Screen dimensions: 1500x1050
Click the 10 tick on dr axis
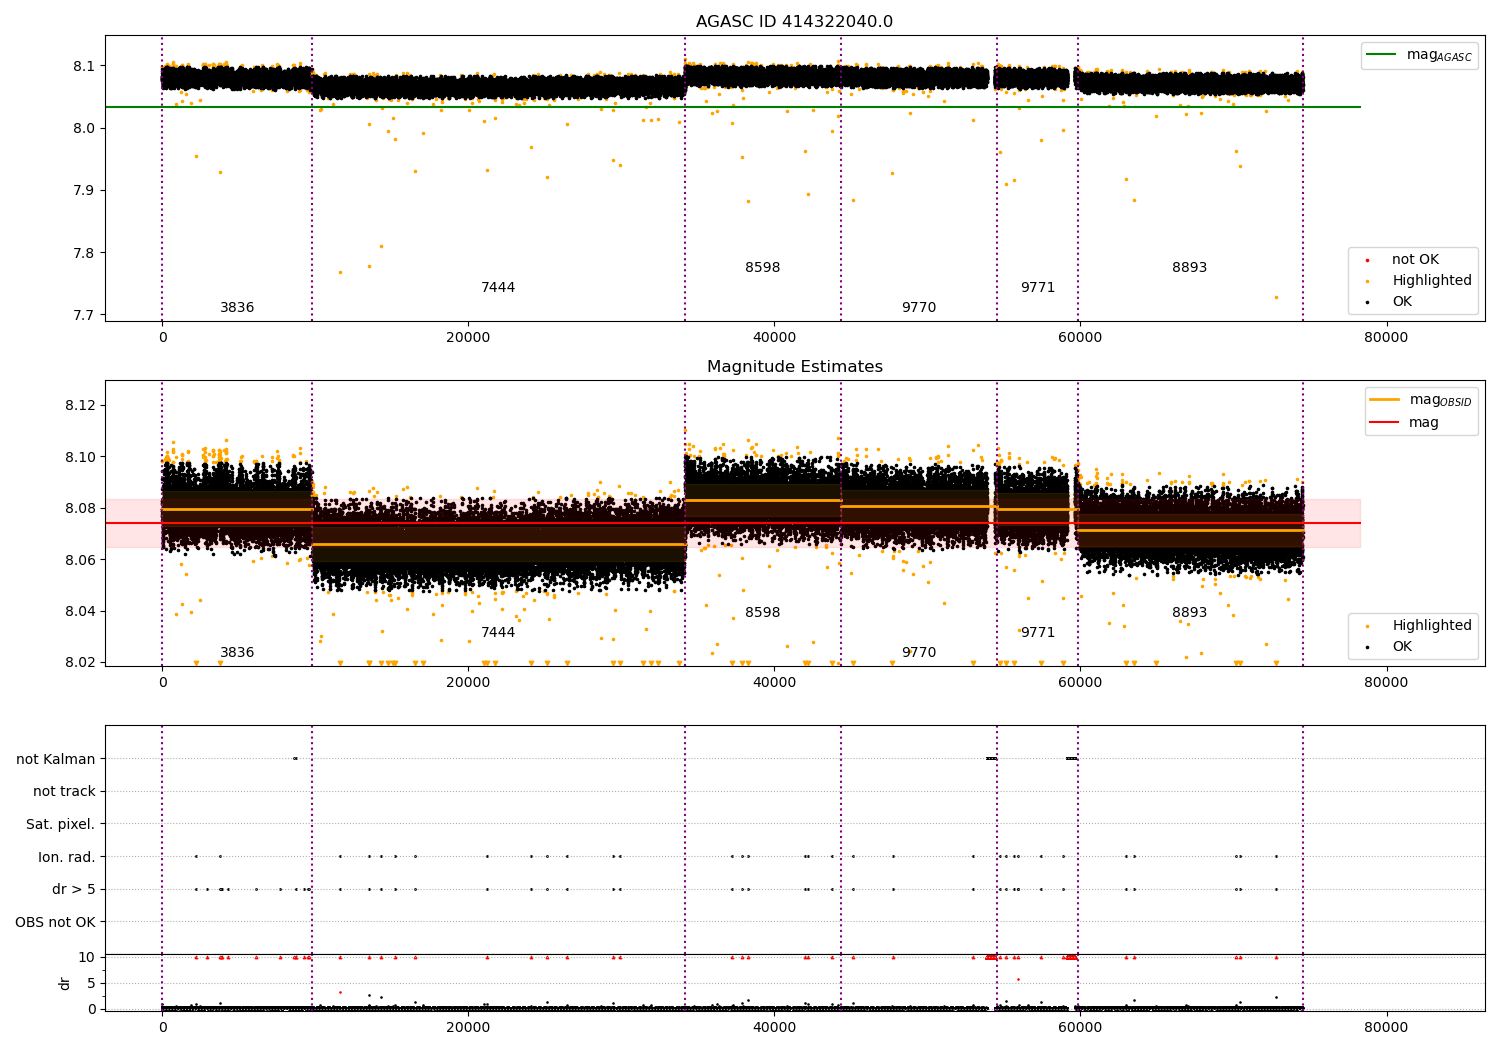(x=88, y=958)
